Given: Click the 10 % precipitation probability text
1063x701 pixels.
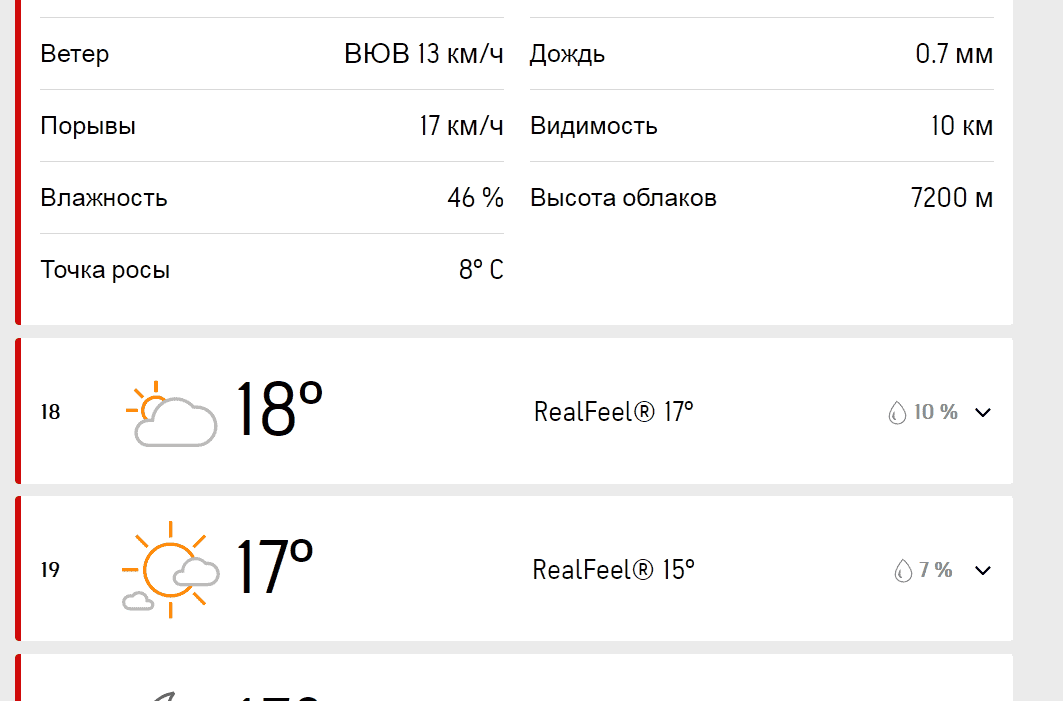Looking at the screenshot, I should 936,412.
